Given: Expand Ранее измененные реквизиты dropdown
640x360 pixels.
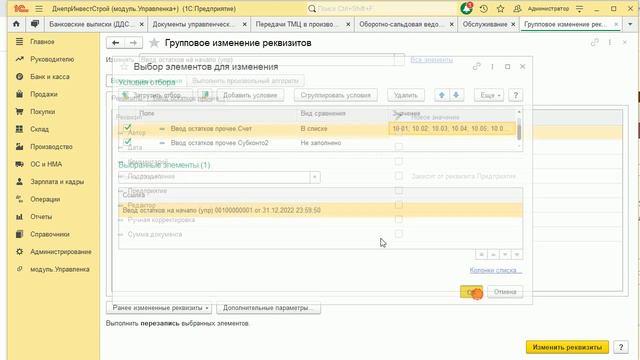Looking at the screenshot, I should [159, 308].
